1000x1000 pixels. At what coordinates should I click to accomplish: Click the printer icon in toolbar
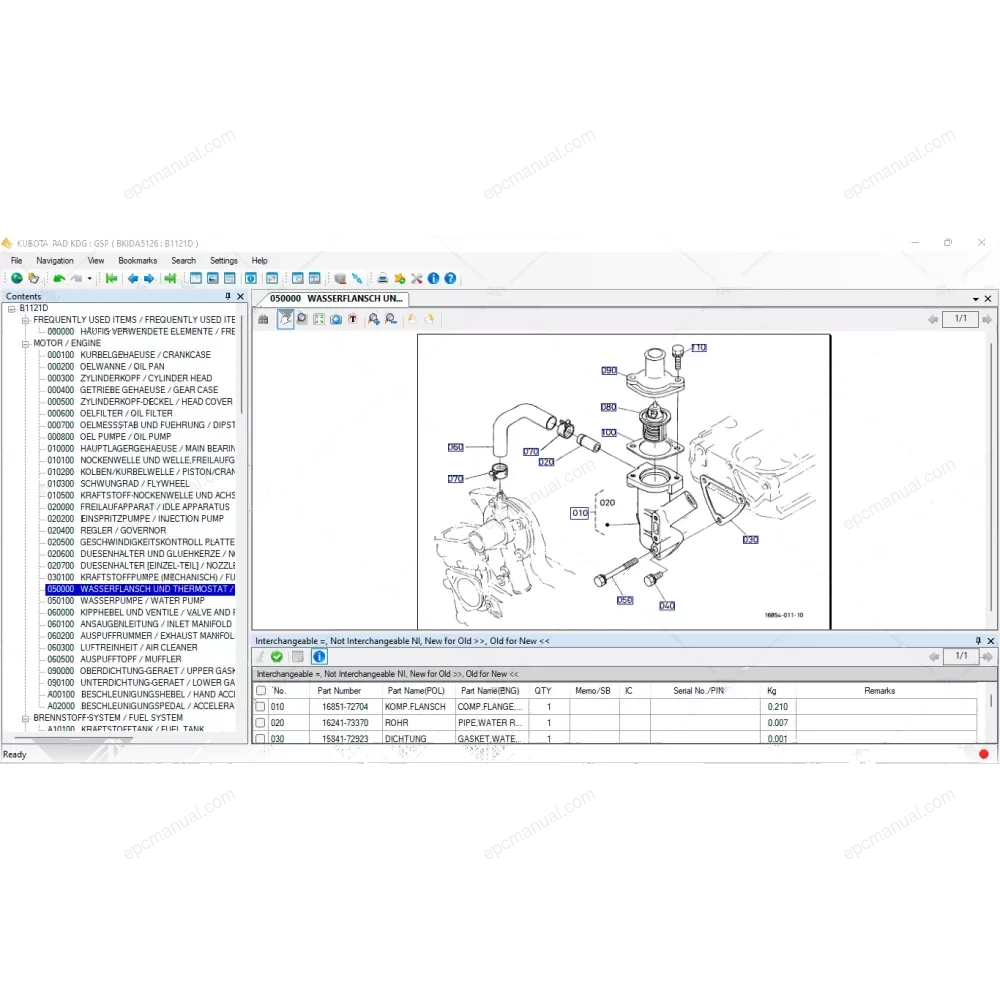383,278
